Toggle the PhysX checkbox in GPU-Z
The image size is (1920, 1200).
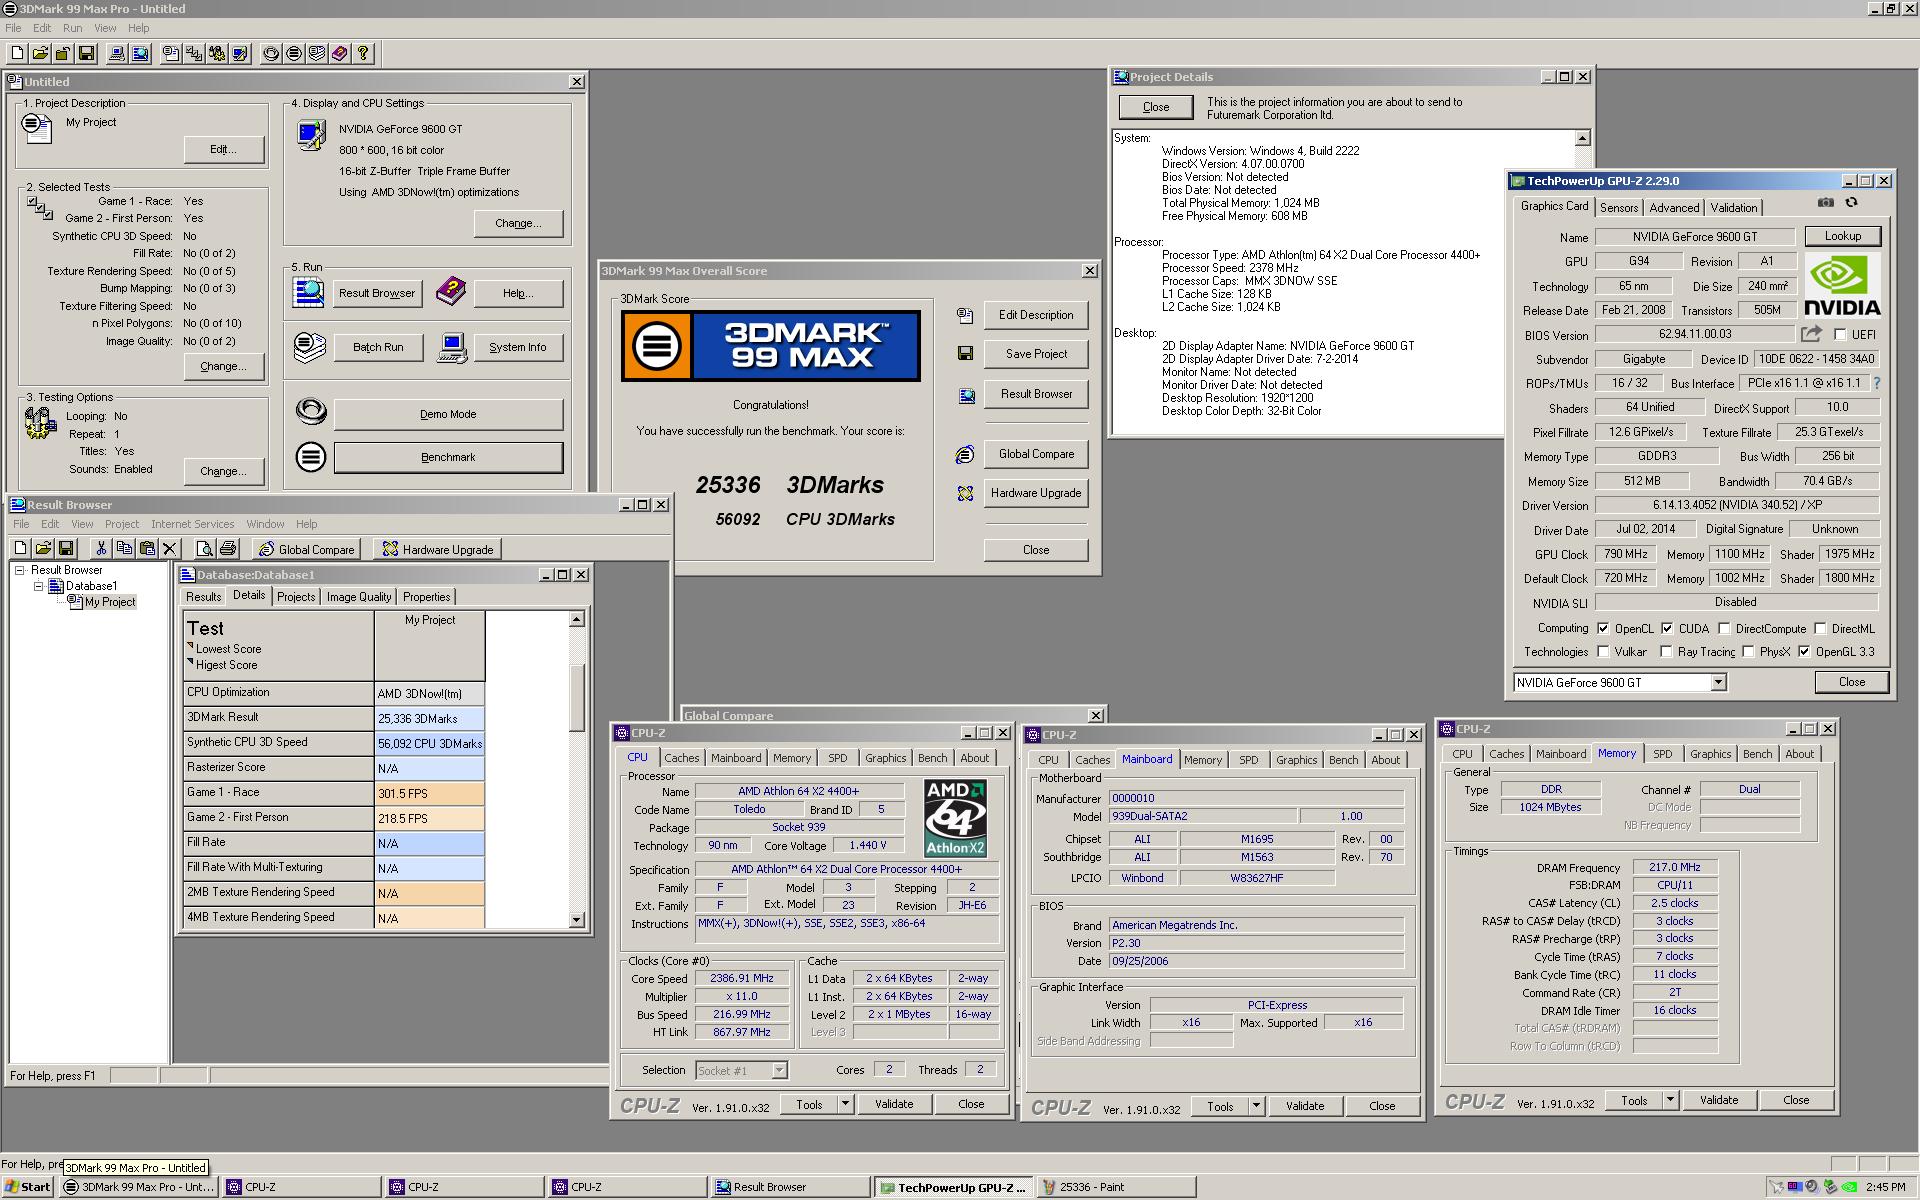[x=1748, y=652]
